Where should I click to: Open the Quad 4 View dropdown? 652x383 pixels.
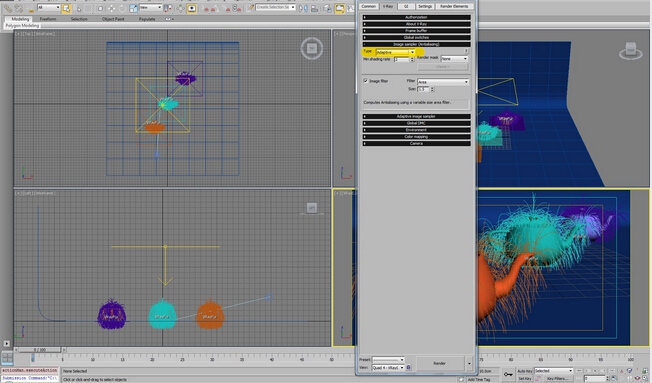point(388,367)
